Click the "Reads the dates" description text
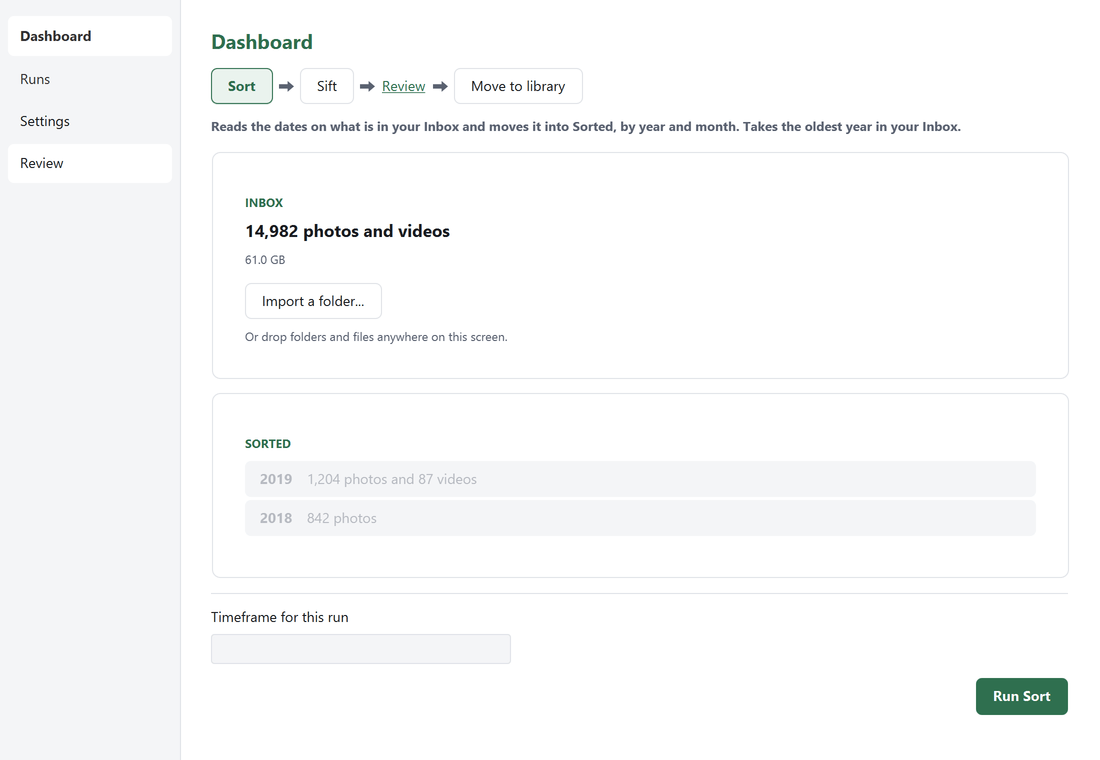1100x760 pixels. tap(586, 127)
